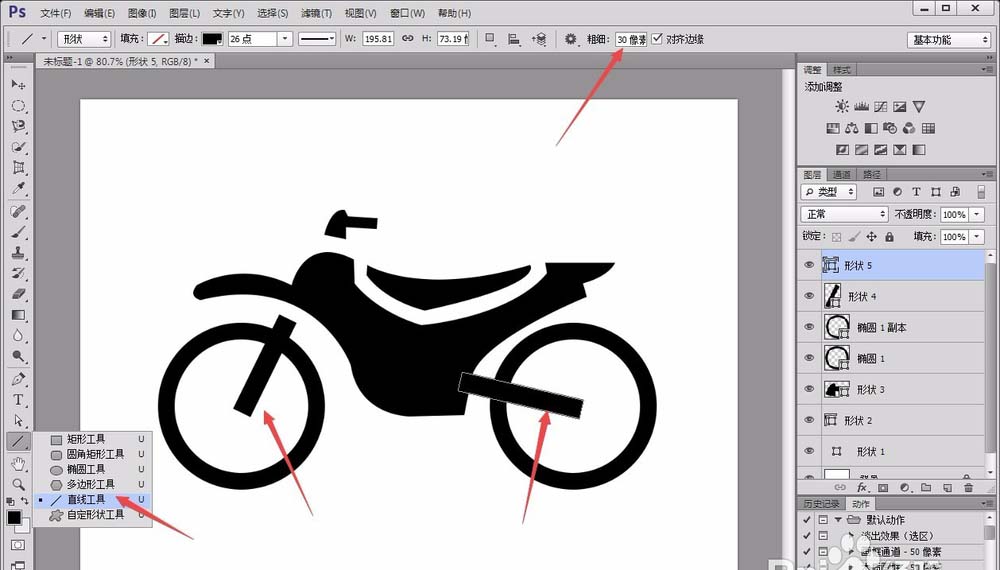Toggle the 对齐边缘 checkbox
The width and height of the screenshot is (1000, 570).
tap(657, 38)
